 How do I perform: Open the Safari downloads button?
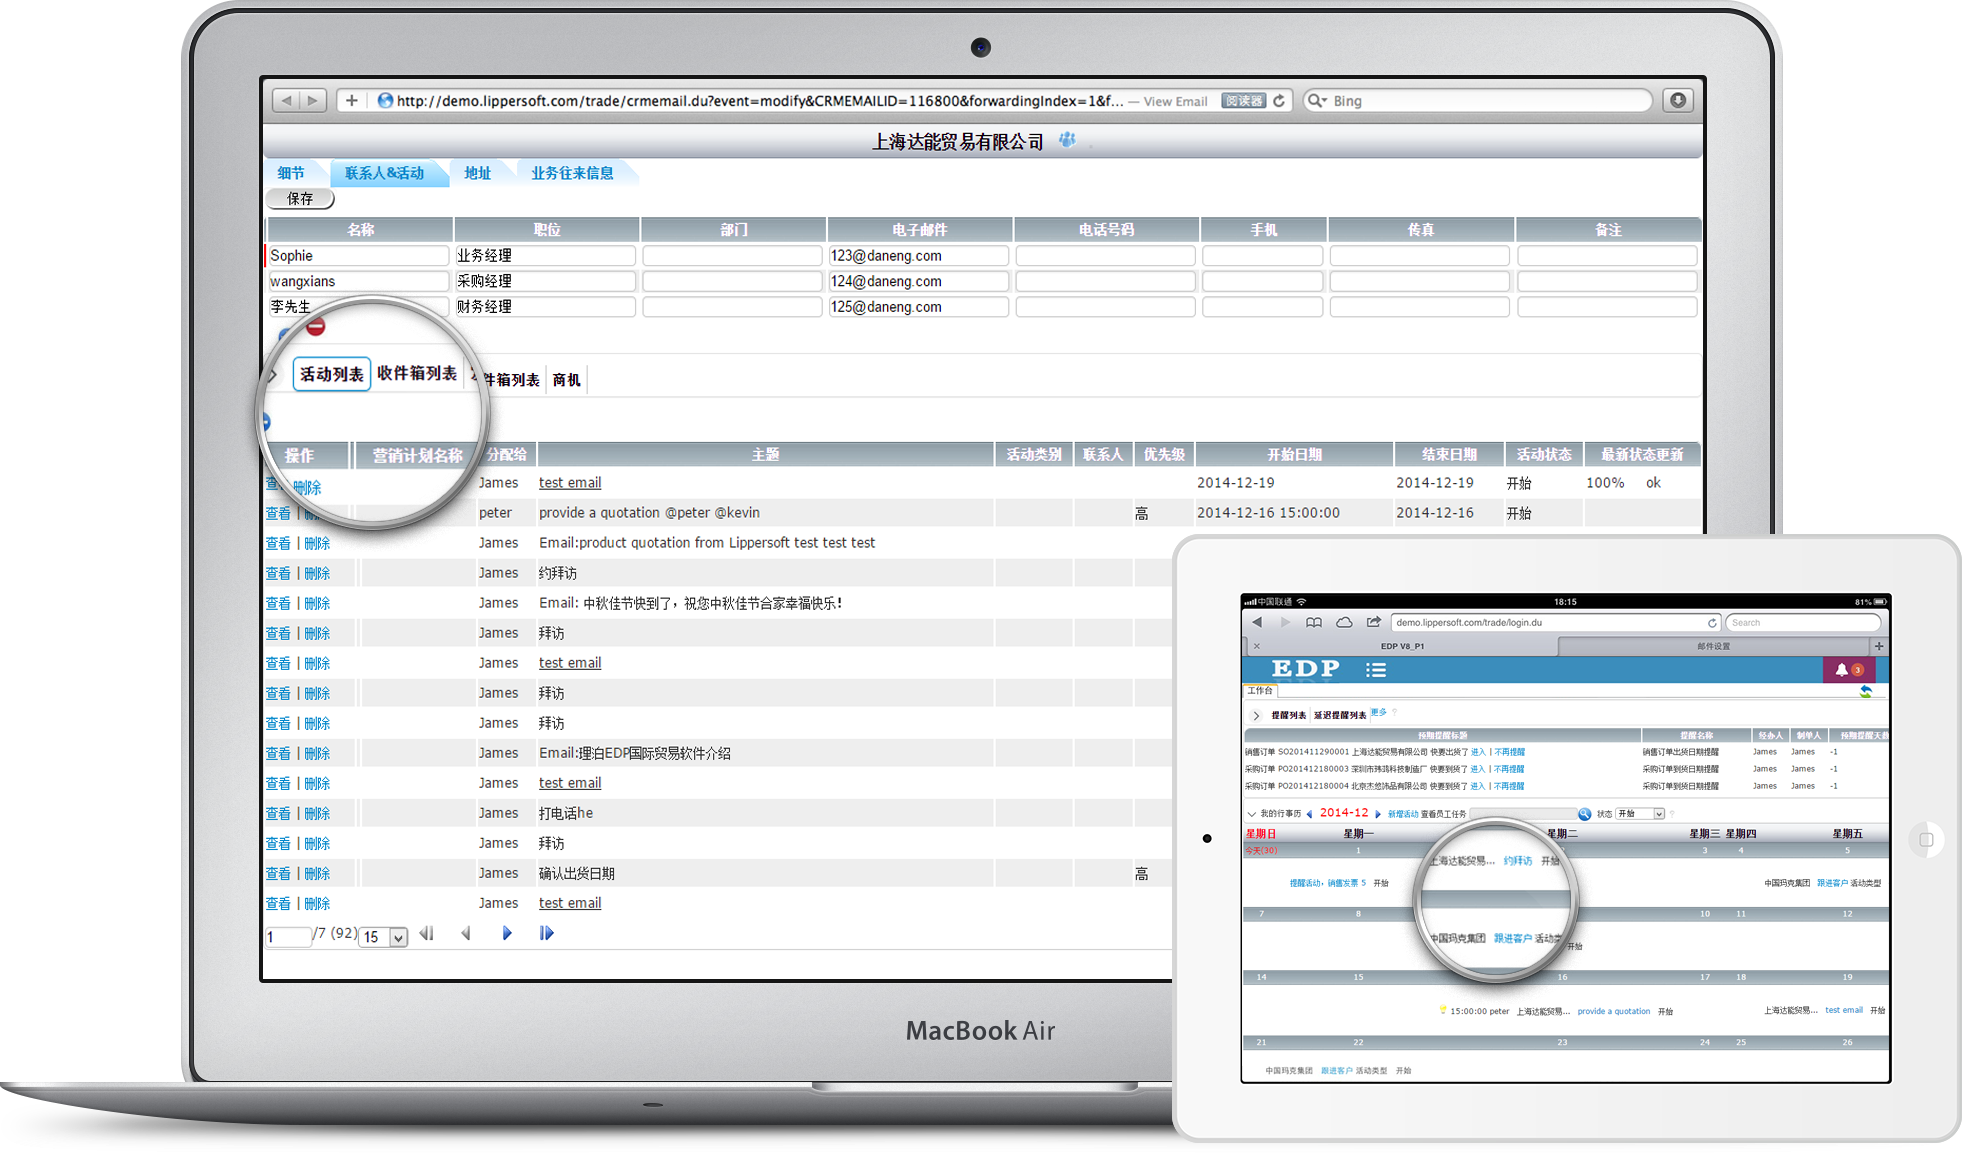(x=1678, y=100)
